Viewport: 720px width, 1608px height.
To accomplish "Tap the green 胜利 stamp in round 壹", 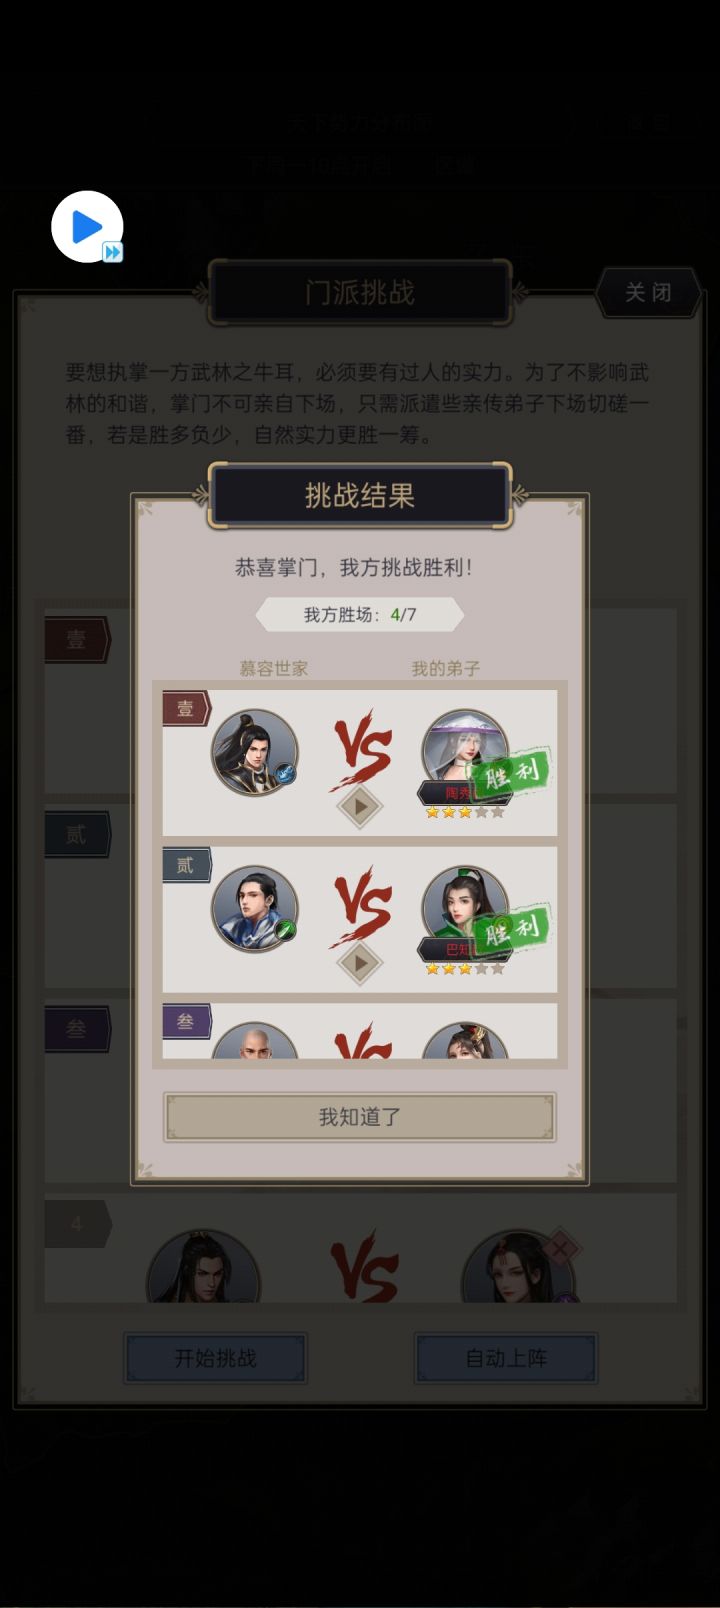I will pos(511,772).
